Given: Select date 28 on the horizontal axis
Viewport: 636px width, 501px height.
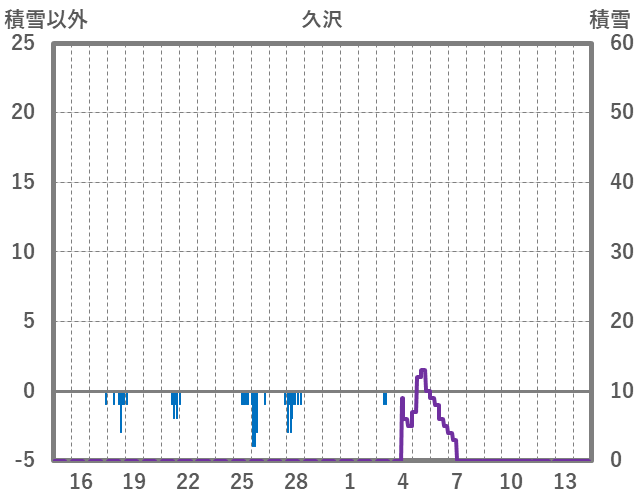Looking at the screenshot, I should 296,481.
